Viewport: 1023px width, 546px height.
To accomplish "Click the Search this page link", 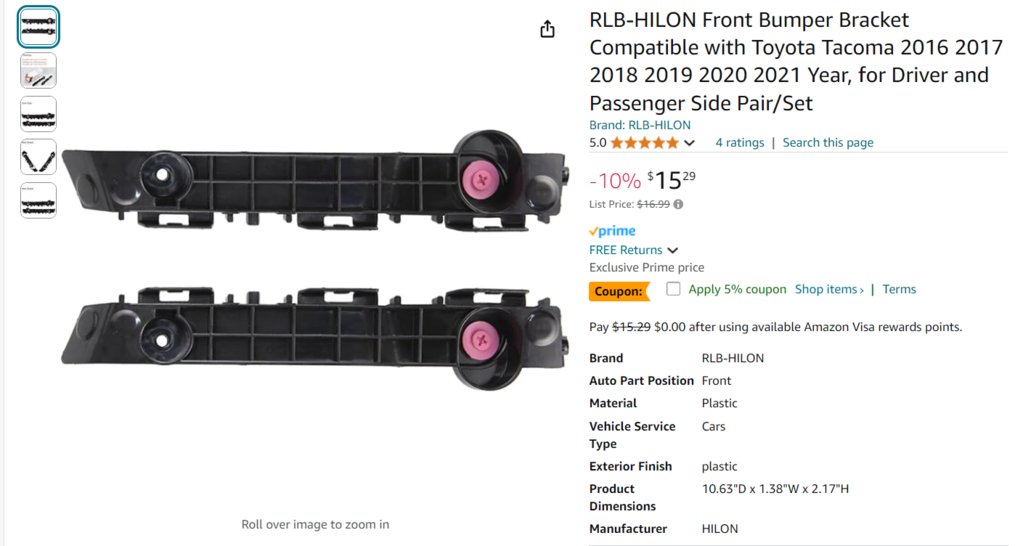I will pyautogui.click(x=828, y=142).
